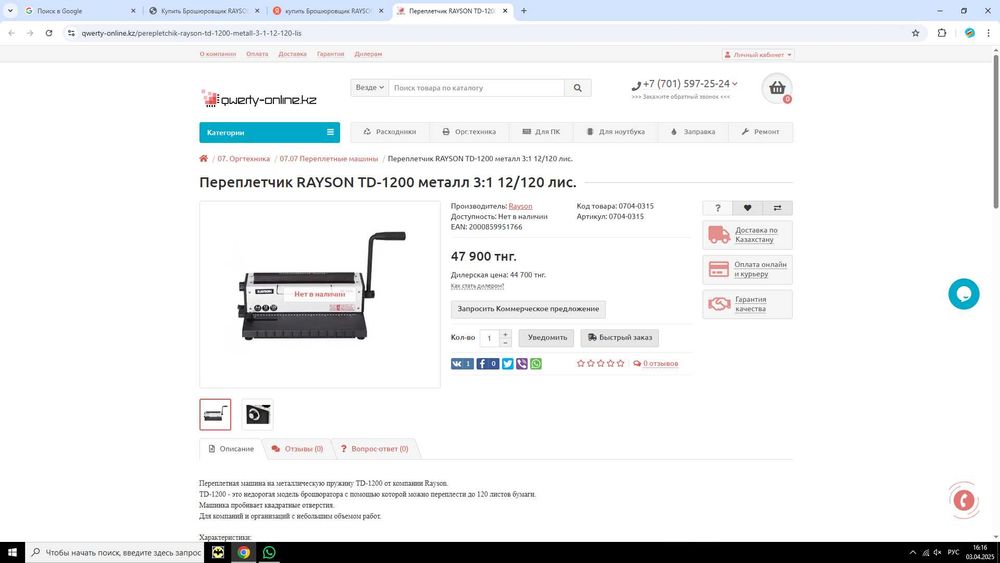This screenshot has width=1000, height=563.
Task: Open Как стать дилером link
Action: tap(477, 286)
